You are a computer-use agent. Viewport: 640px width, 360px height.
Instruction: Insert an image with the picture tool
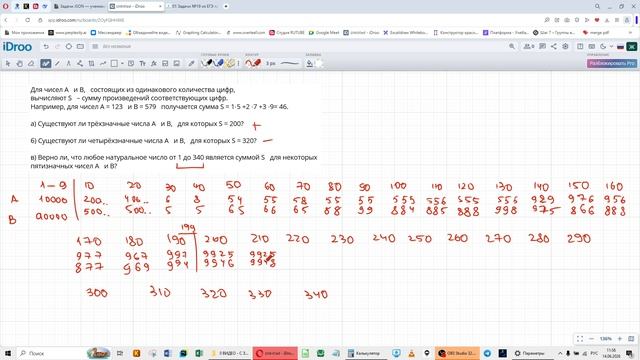pos(176,63)
